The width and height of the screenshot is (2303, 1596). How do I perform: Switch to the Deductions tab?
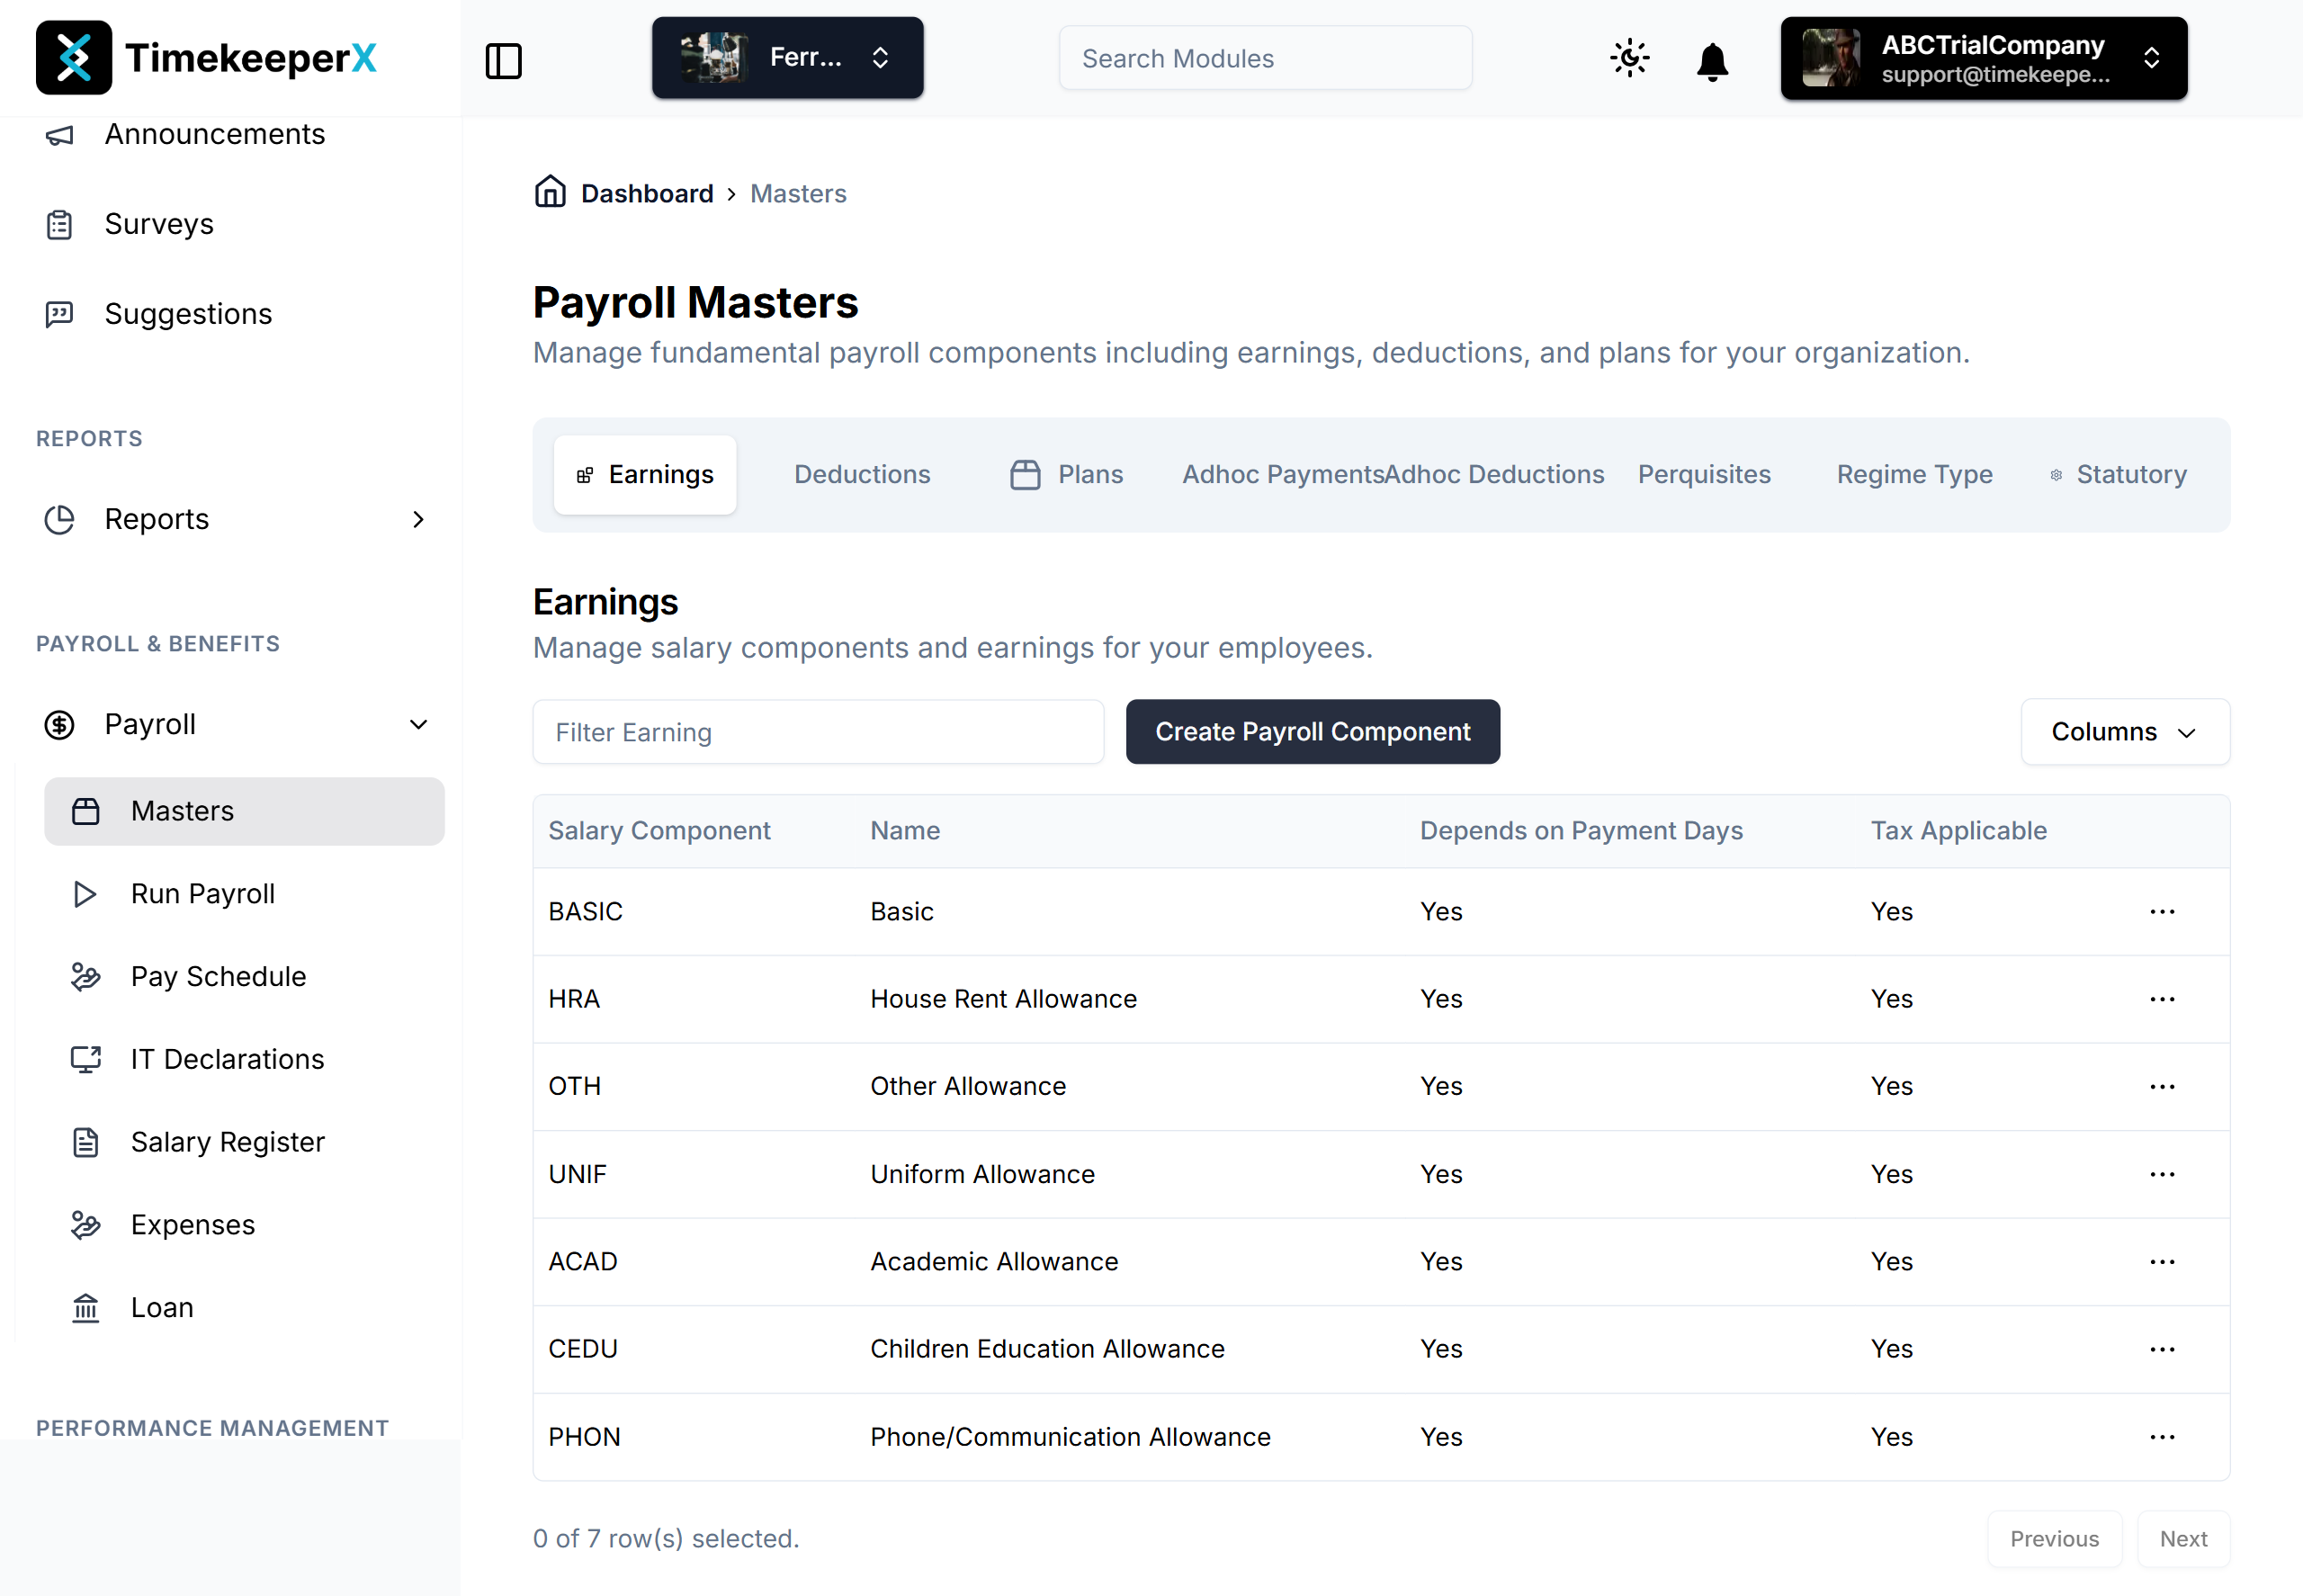point(861,474)
